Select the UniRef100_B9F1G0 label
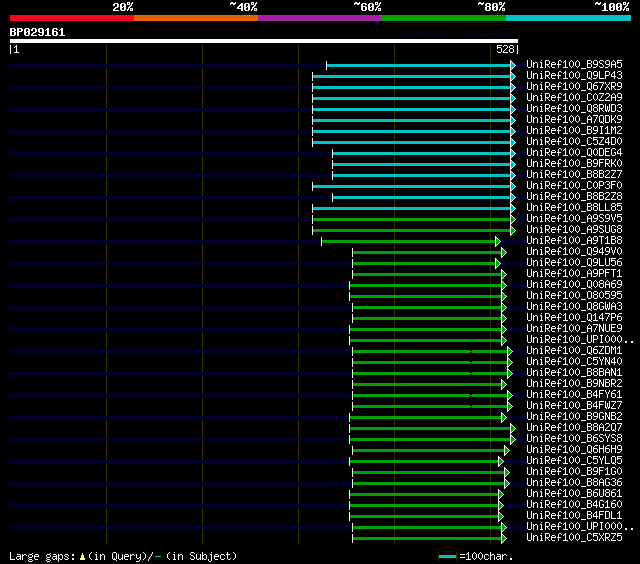 (x=574, y=472)
